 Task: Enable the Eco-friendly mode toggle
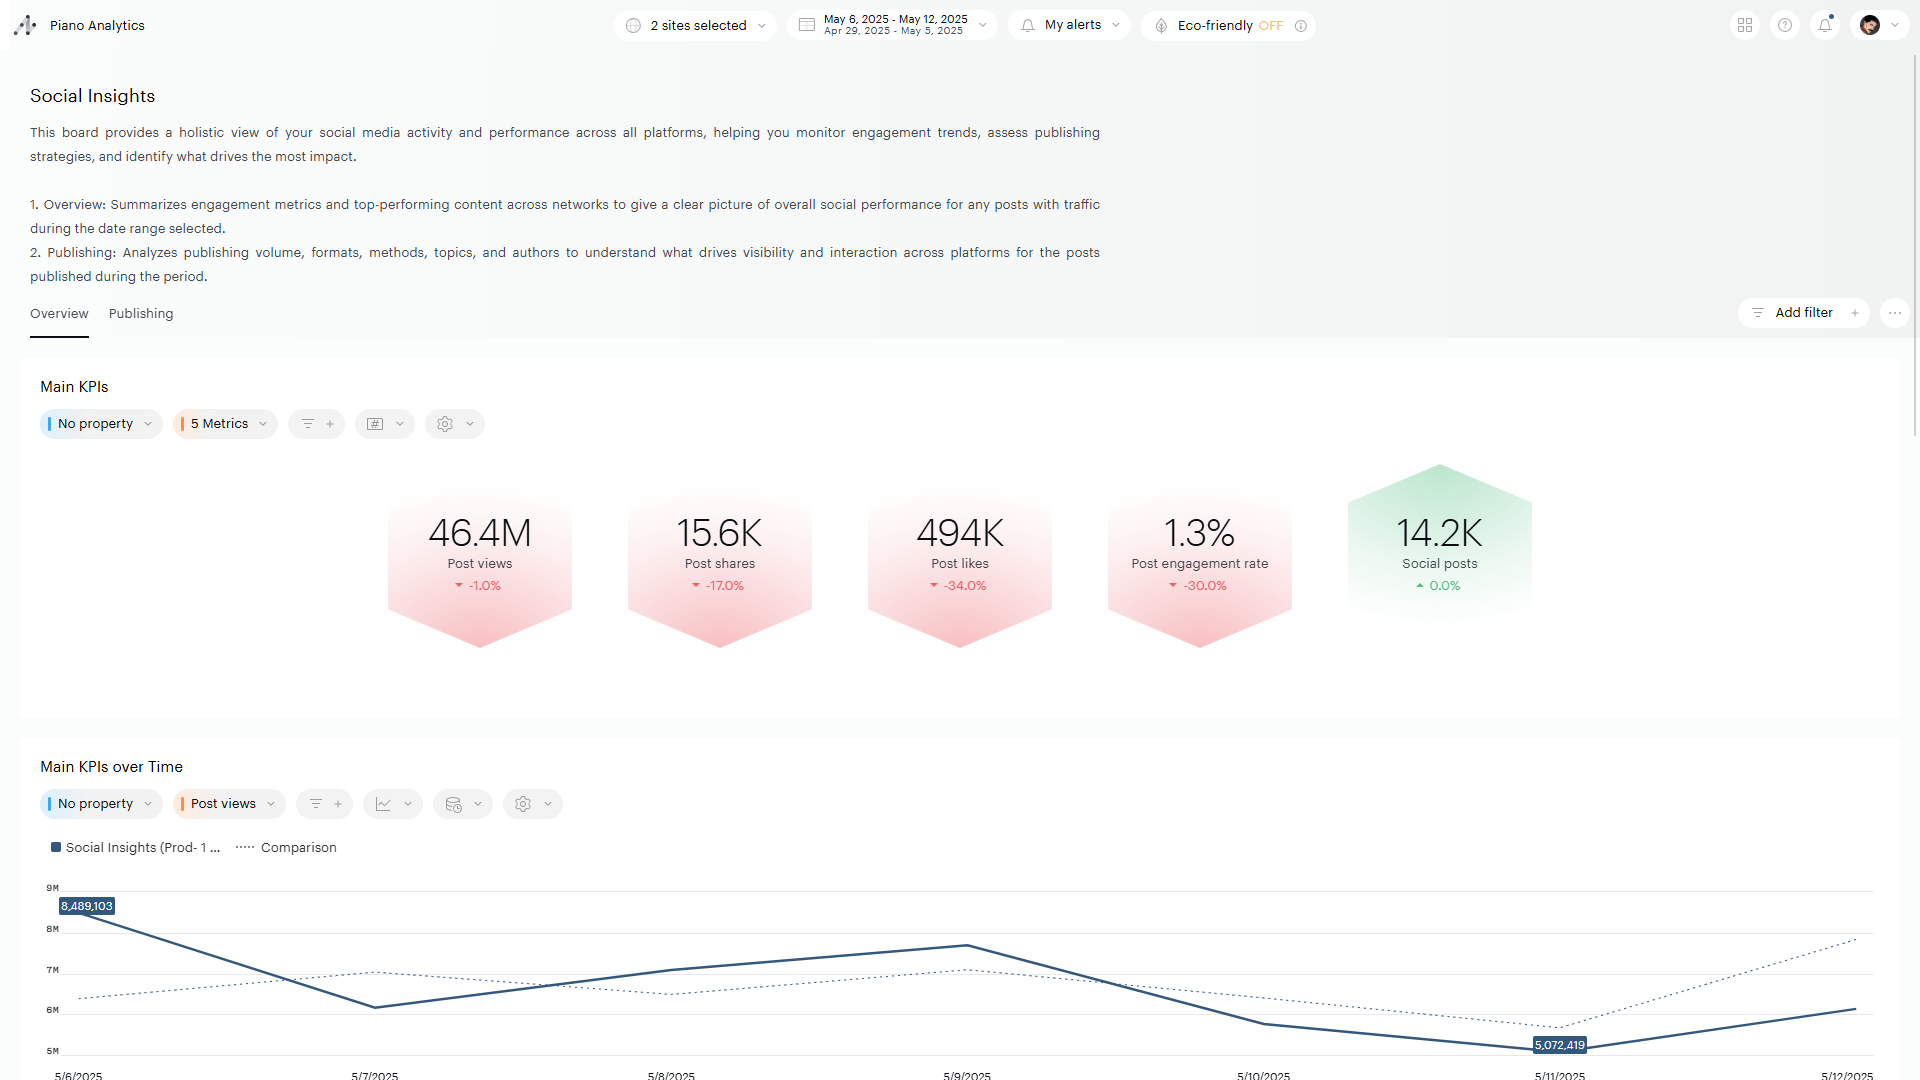[1227, 25]
